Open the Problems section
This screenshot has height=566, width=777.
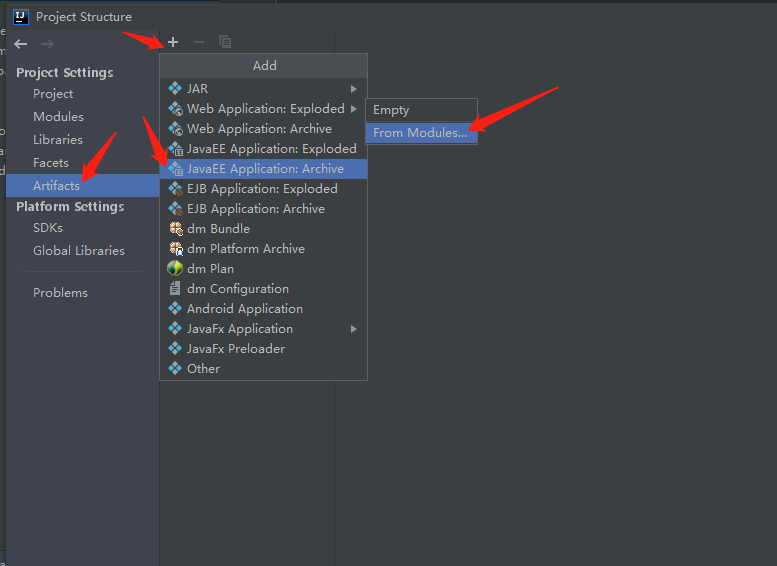[82, 292]
